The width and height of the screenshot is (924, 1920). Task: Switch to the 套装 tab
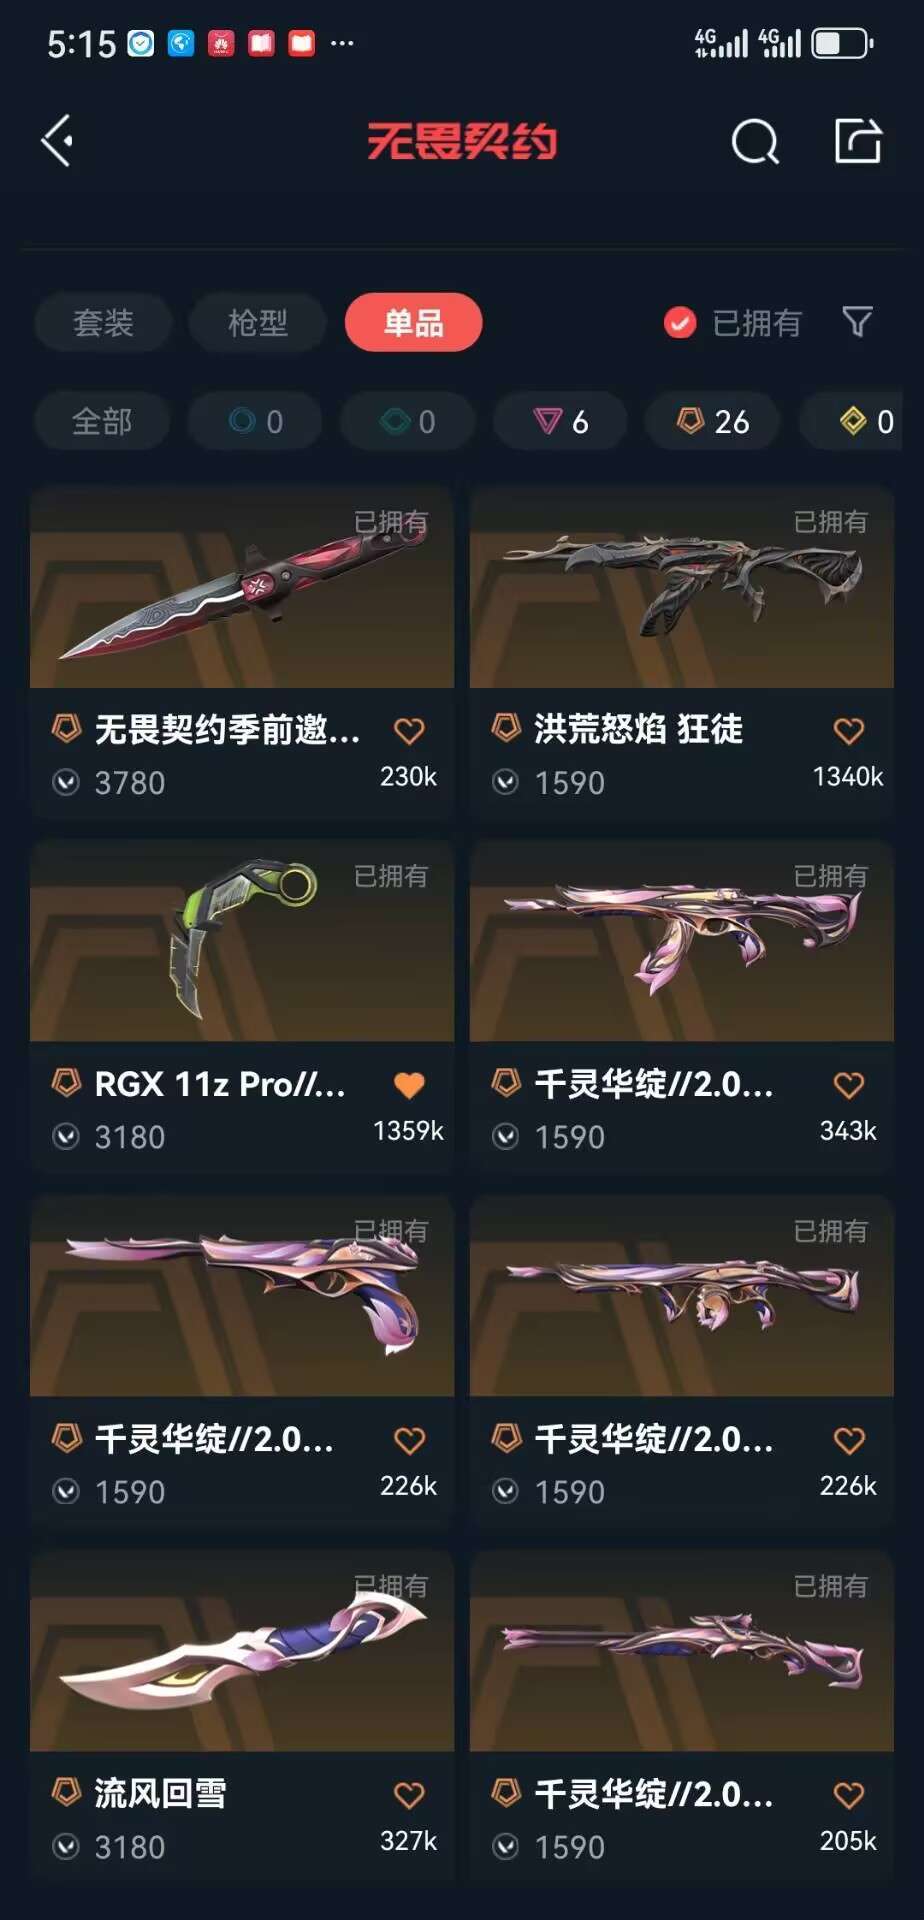tap(103, 322)
